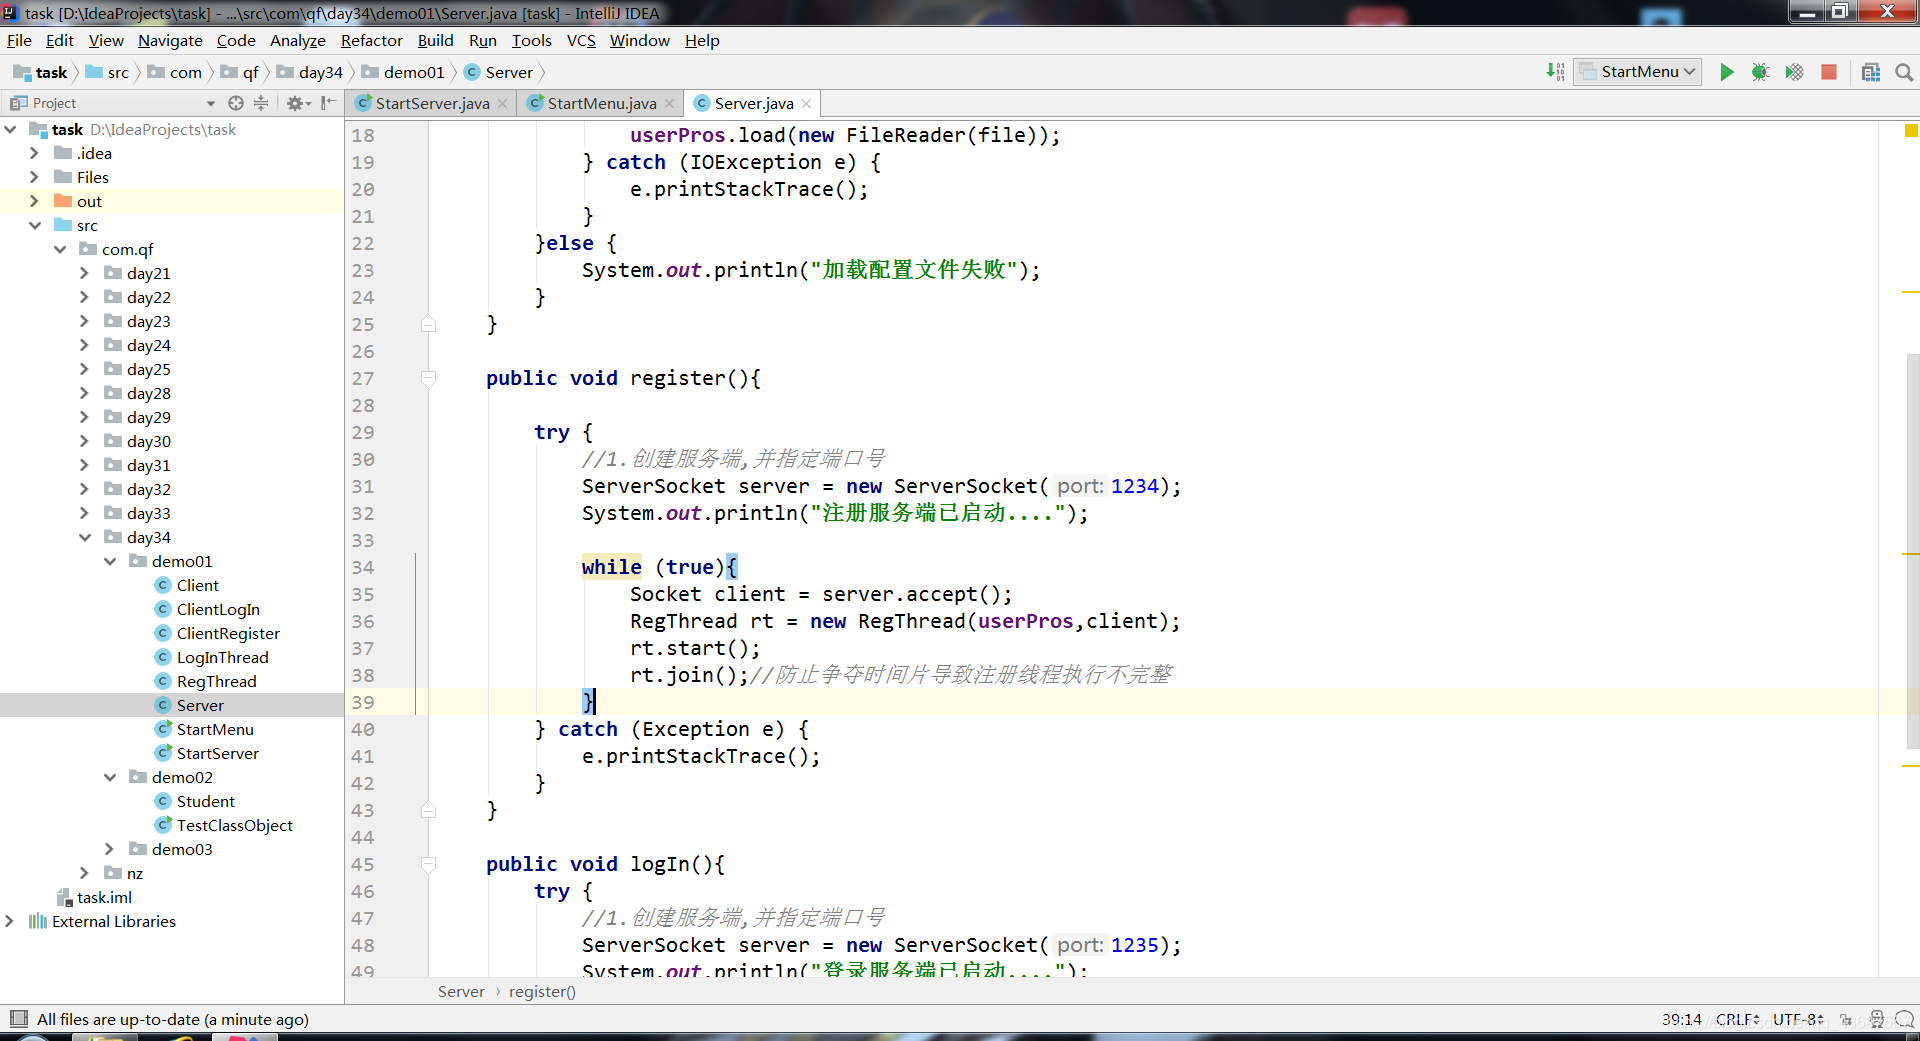
Task: Open the StartServer class file
Action: click(217, 753)
